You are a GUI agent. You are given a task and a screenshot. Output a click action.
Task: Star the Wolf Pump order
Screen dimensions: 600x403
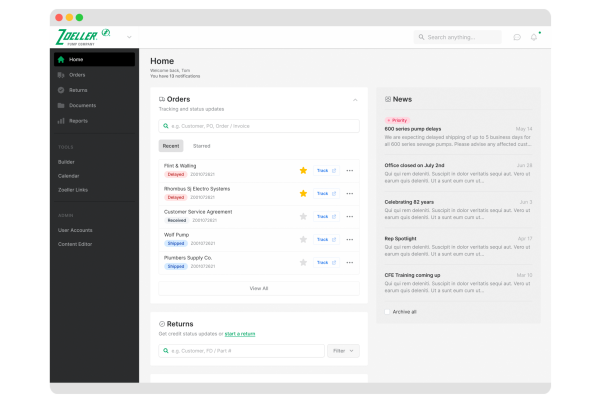303,239
